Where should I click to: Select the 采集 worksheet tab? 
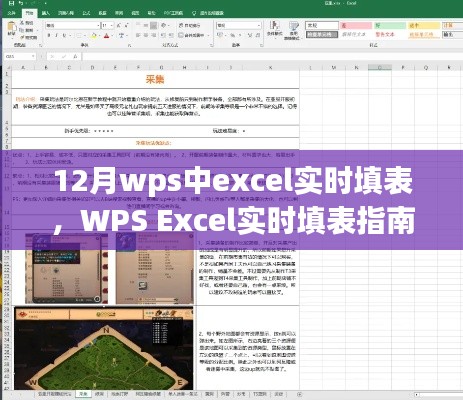click(x=83, y=394)
